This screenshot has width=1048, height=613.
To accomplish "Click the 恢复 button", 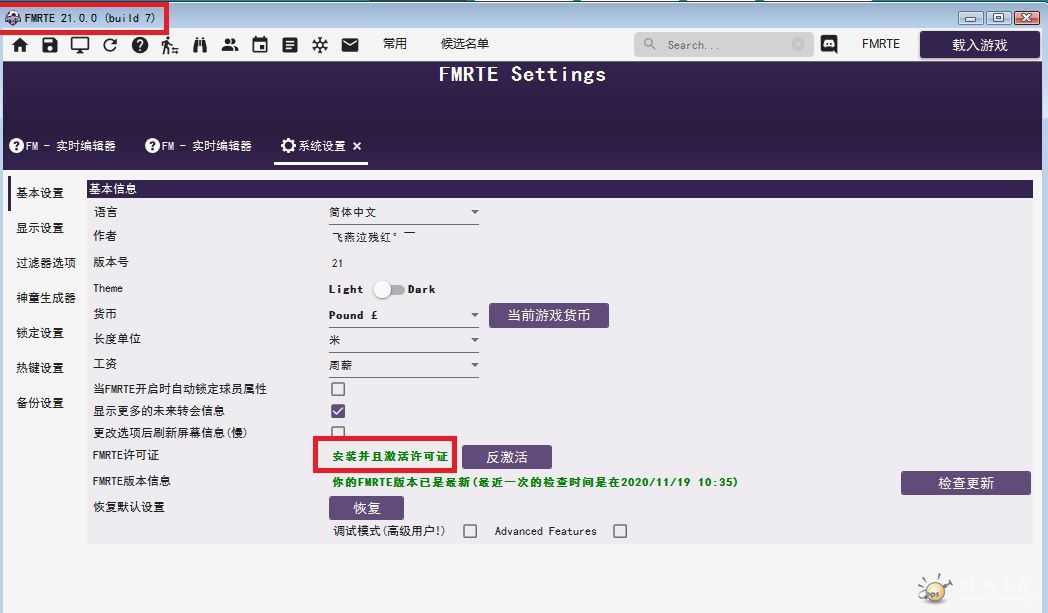I will point(366,508).
